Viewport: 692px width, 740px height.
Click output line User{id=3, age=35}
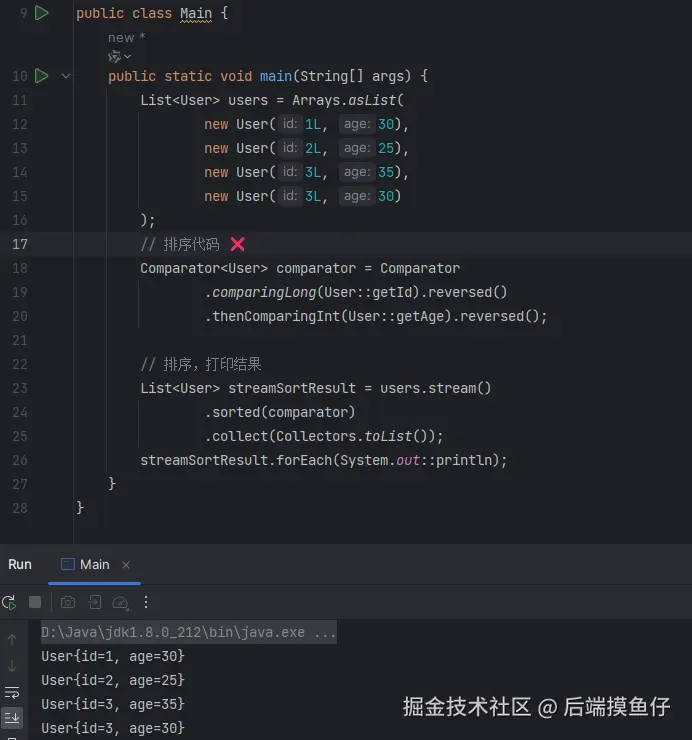pyautogui.click(x=113, y=704)
